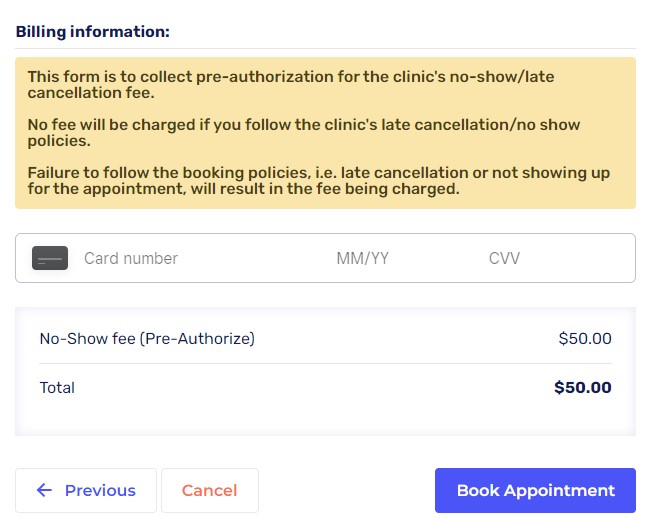Image resolution: width=648 pixels, height=520 pixels.
Task: Click the line under Billing information heading
Action: 325,48
